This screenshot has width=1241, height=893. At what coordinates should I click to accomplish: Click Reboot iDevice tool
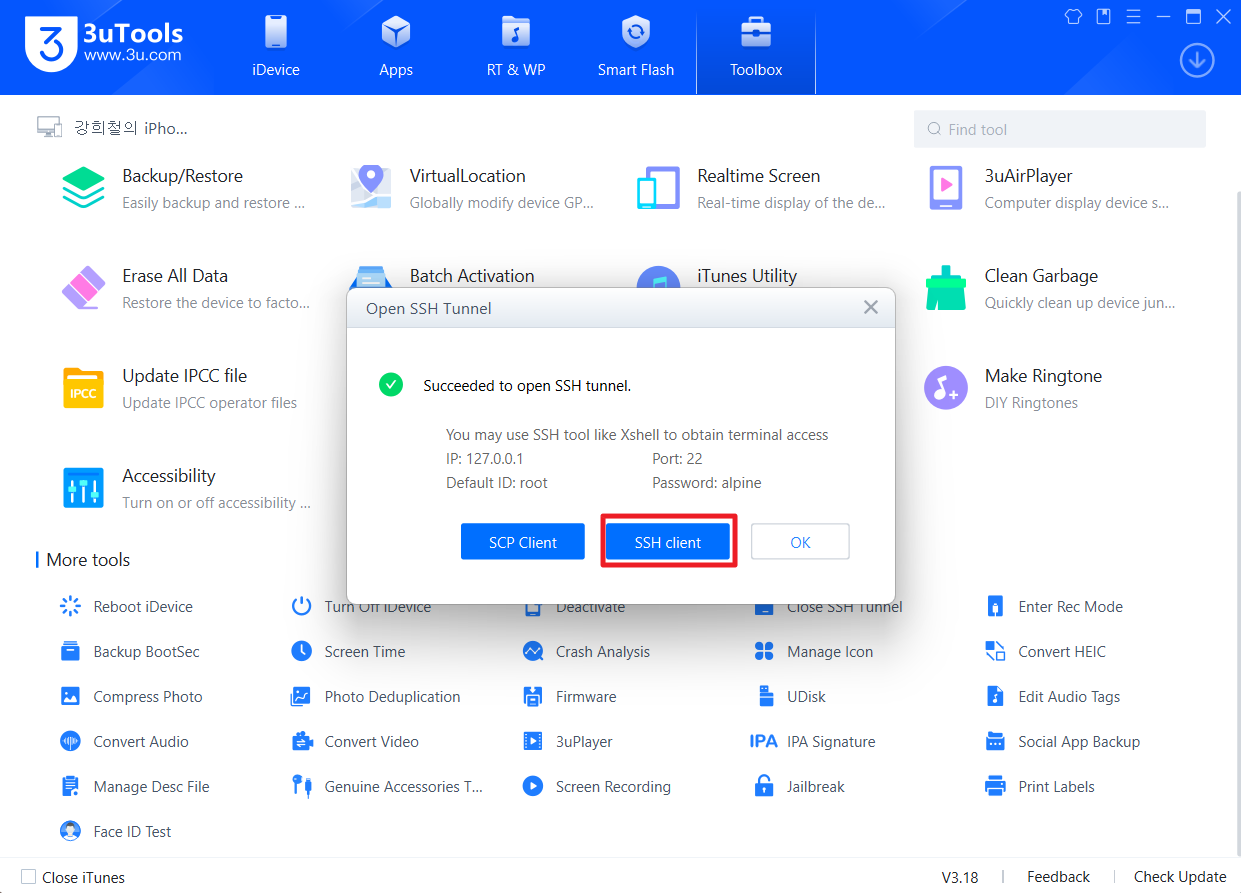[x=127, y=606]
